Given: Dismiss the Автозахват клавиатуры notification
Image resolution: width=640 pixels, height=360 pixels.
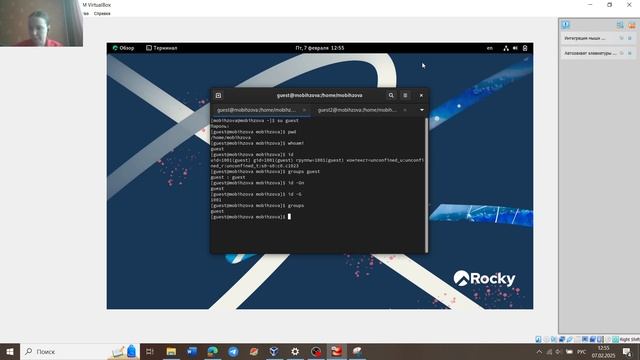Looking at the screenshot, I should click(x=629, y=53).
